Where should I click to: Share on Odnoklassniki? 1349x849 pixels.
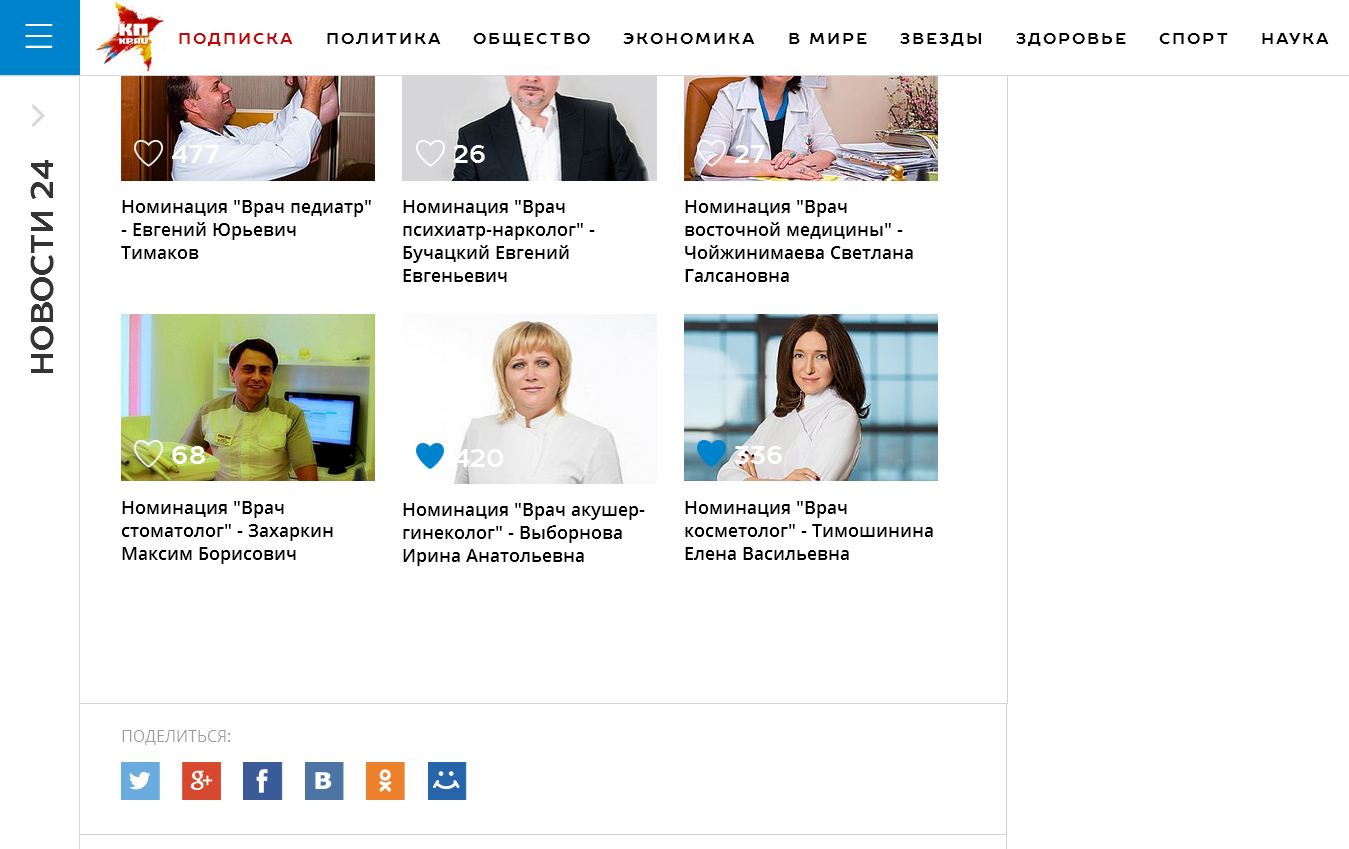(x=385, y=781)
